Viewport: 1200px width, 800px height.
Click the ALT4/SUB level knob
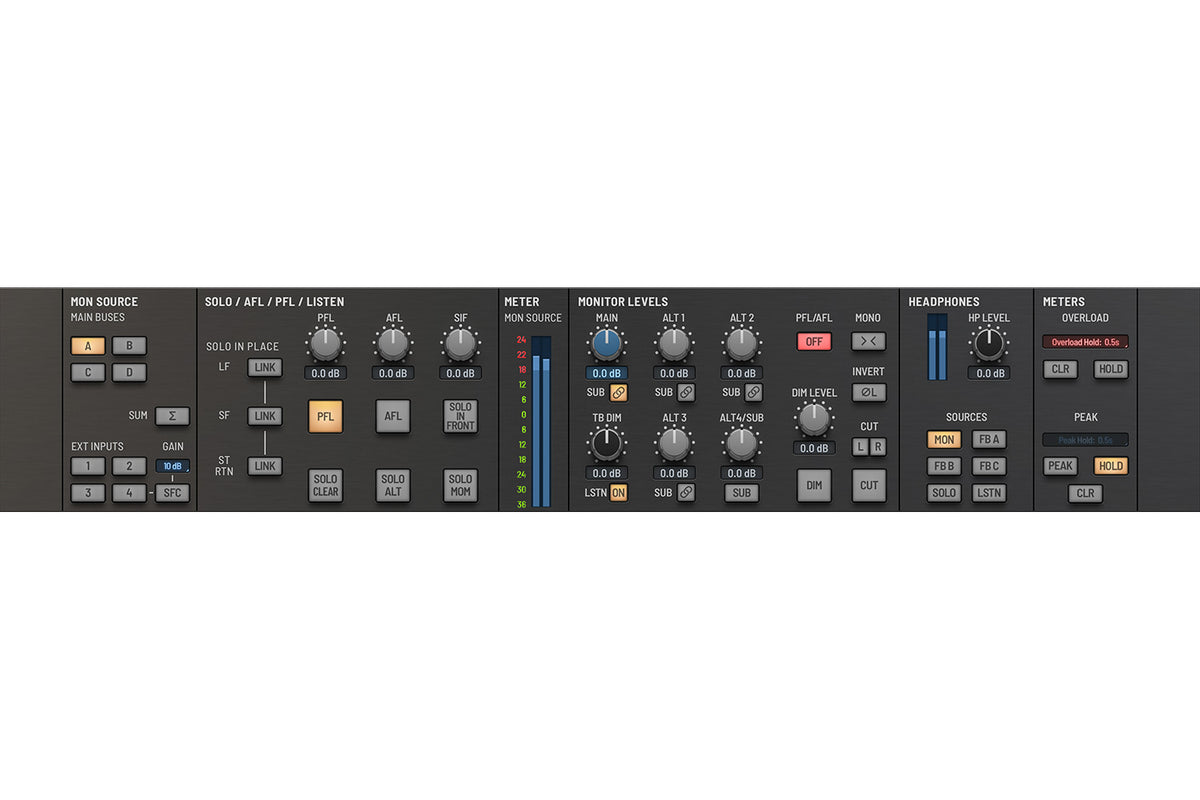point(741,444)
